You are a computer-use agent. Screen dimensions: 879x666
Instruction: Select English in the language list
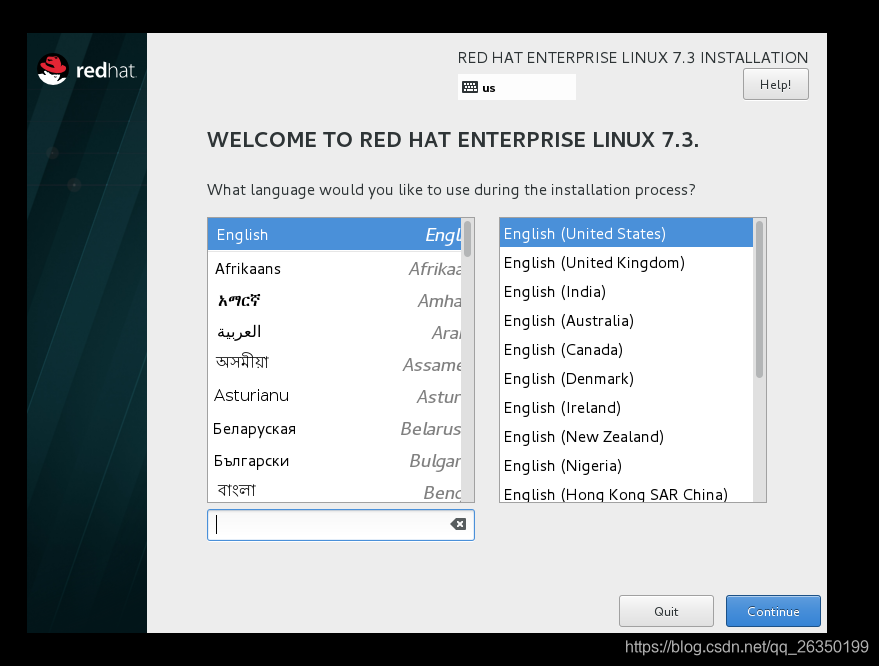pos(335,234)
